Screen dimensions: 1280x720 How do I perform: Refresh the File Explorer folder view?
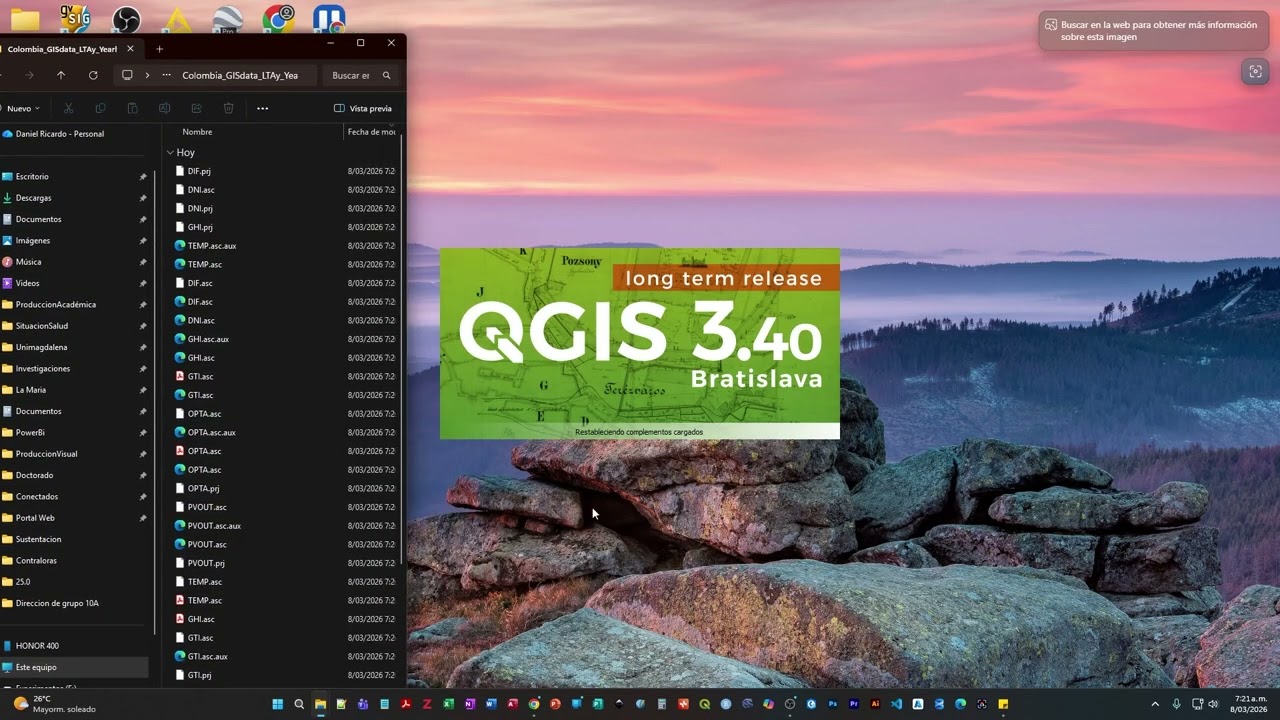93,75
